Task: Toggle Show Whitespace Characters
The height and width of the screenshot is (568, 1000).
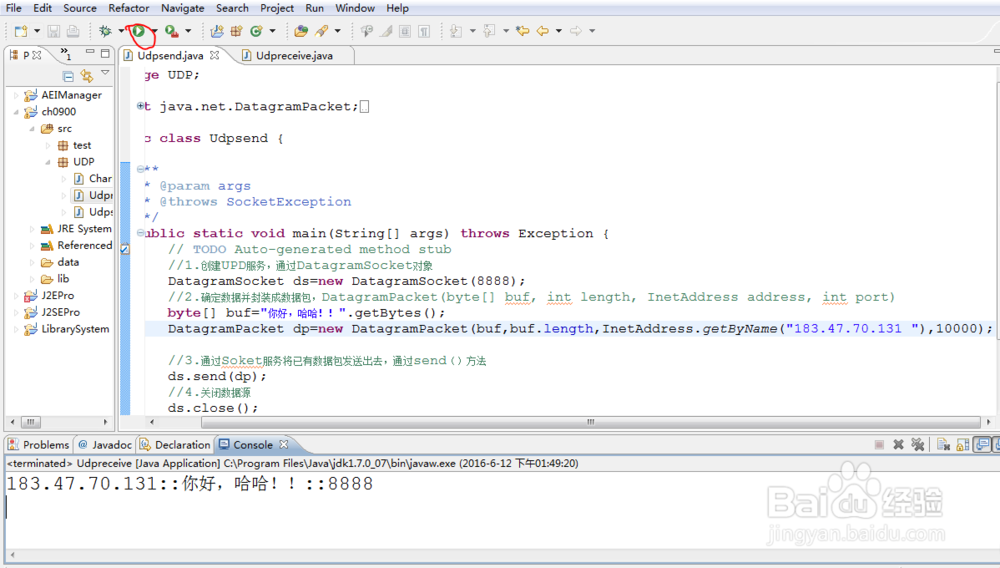Action: pyautogui.click(x=424, y=31)
